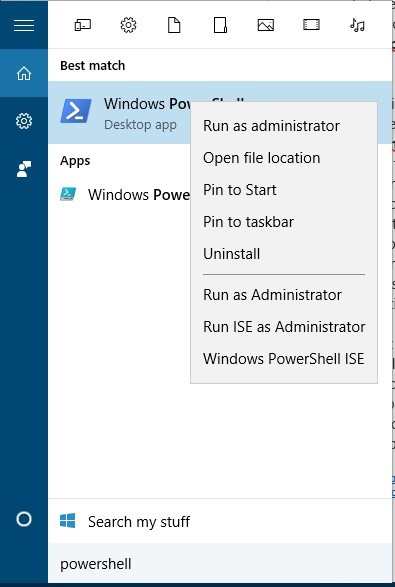Screen dimensions: 395x587
Task: Go to the Home icon in the sidebar
Action: pos(24,73)
